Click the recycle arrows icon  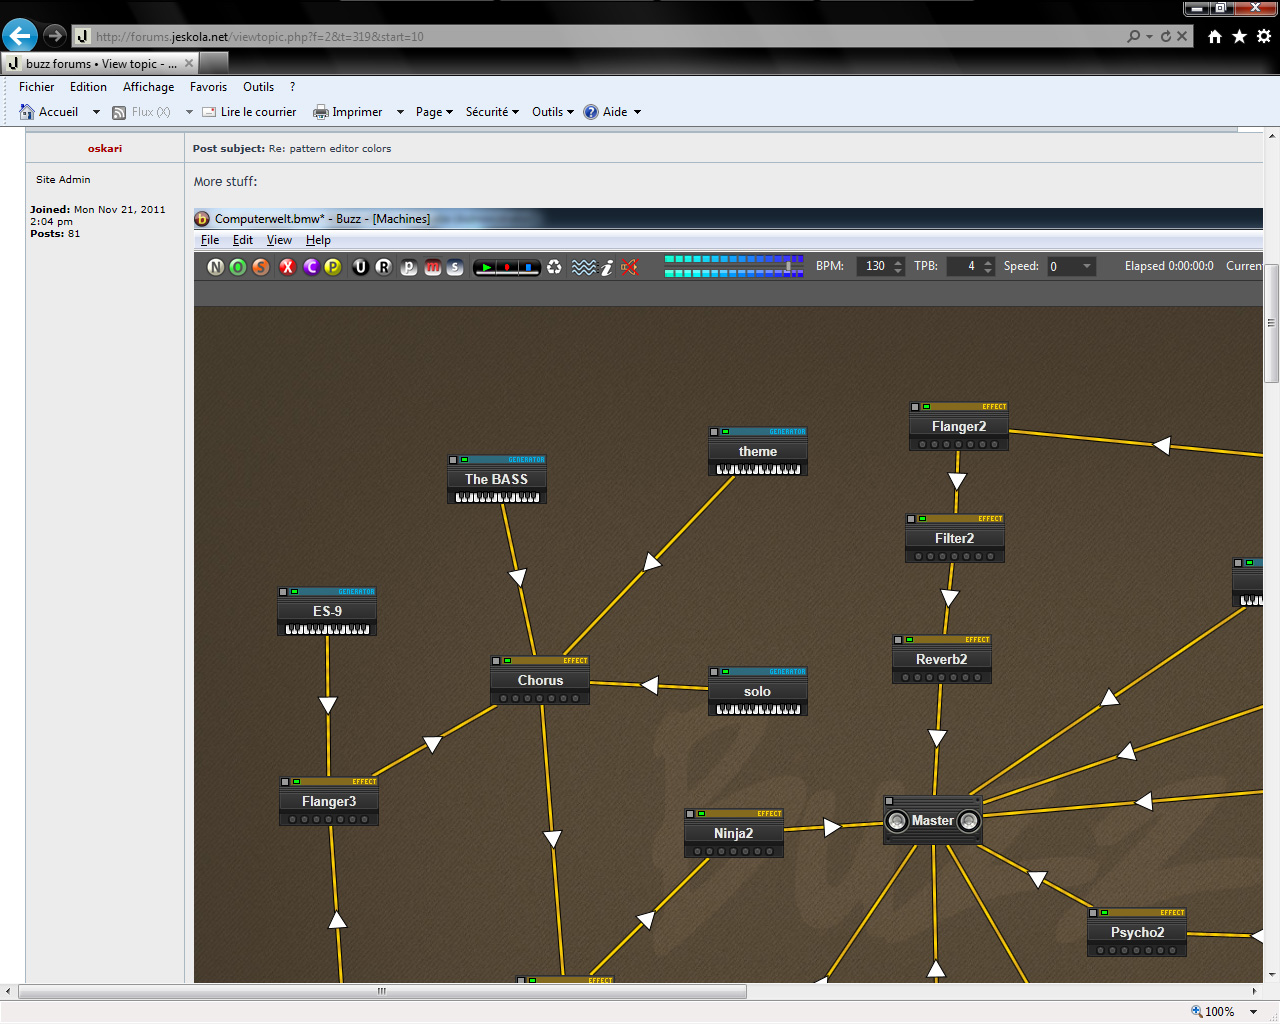click(x=554, y=267)
